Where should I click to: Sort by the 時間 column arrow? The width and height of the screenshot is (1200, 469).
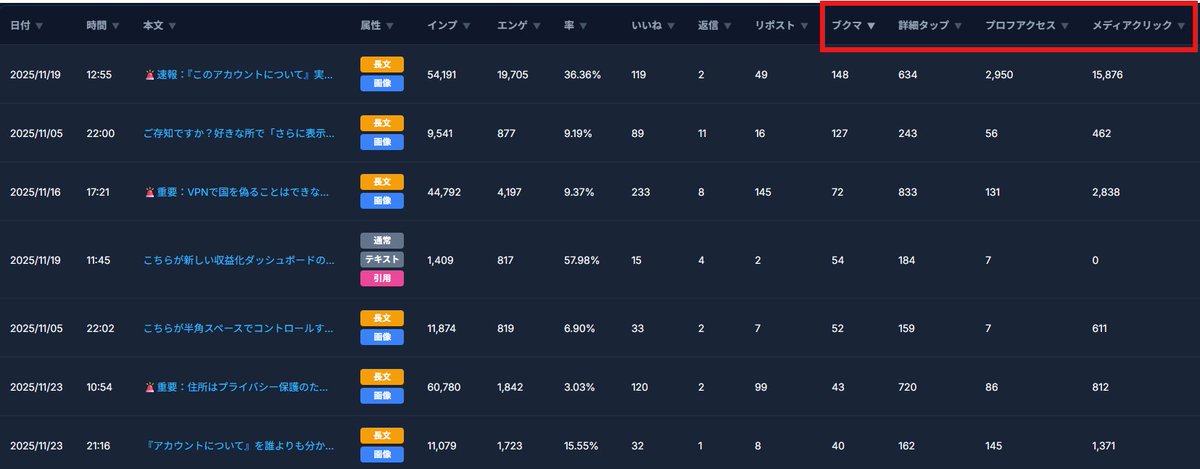[116, 25]
